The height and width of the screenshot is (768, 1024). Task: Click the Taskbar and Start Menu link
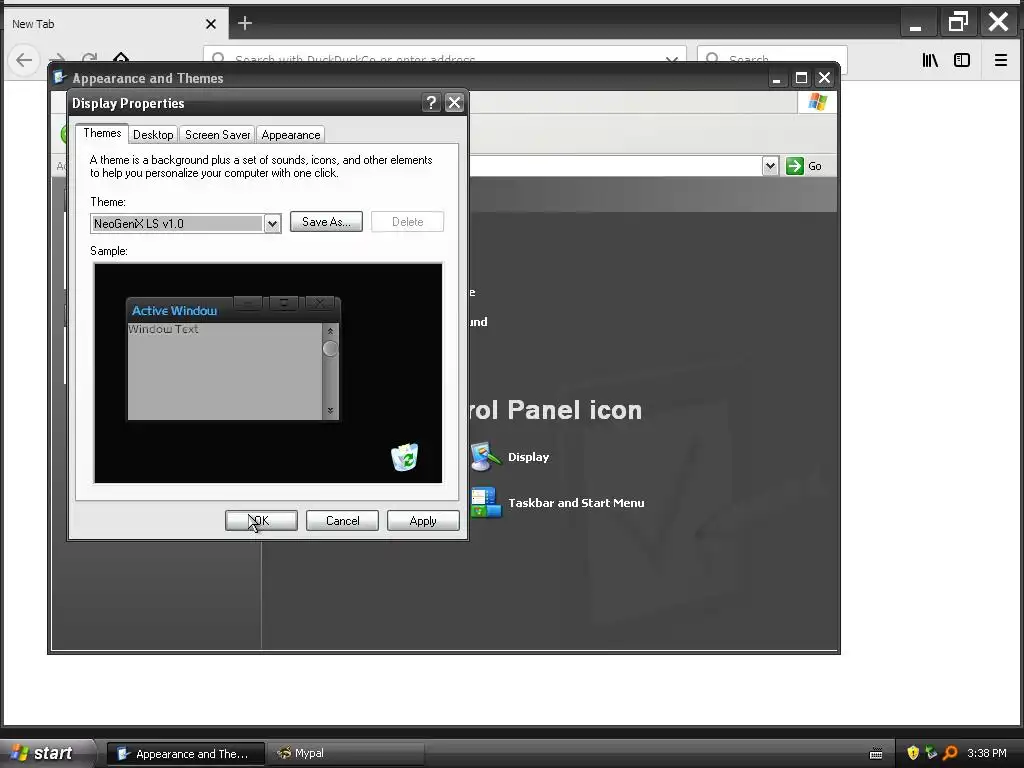576,503
